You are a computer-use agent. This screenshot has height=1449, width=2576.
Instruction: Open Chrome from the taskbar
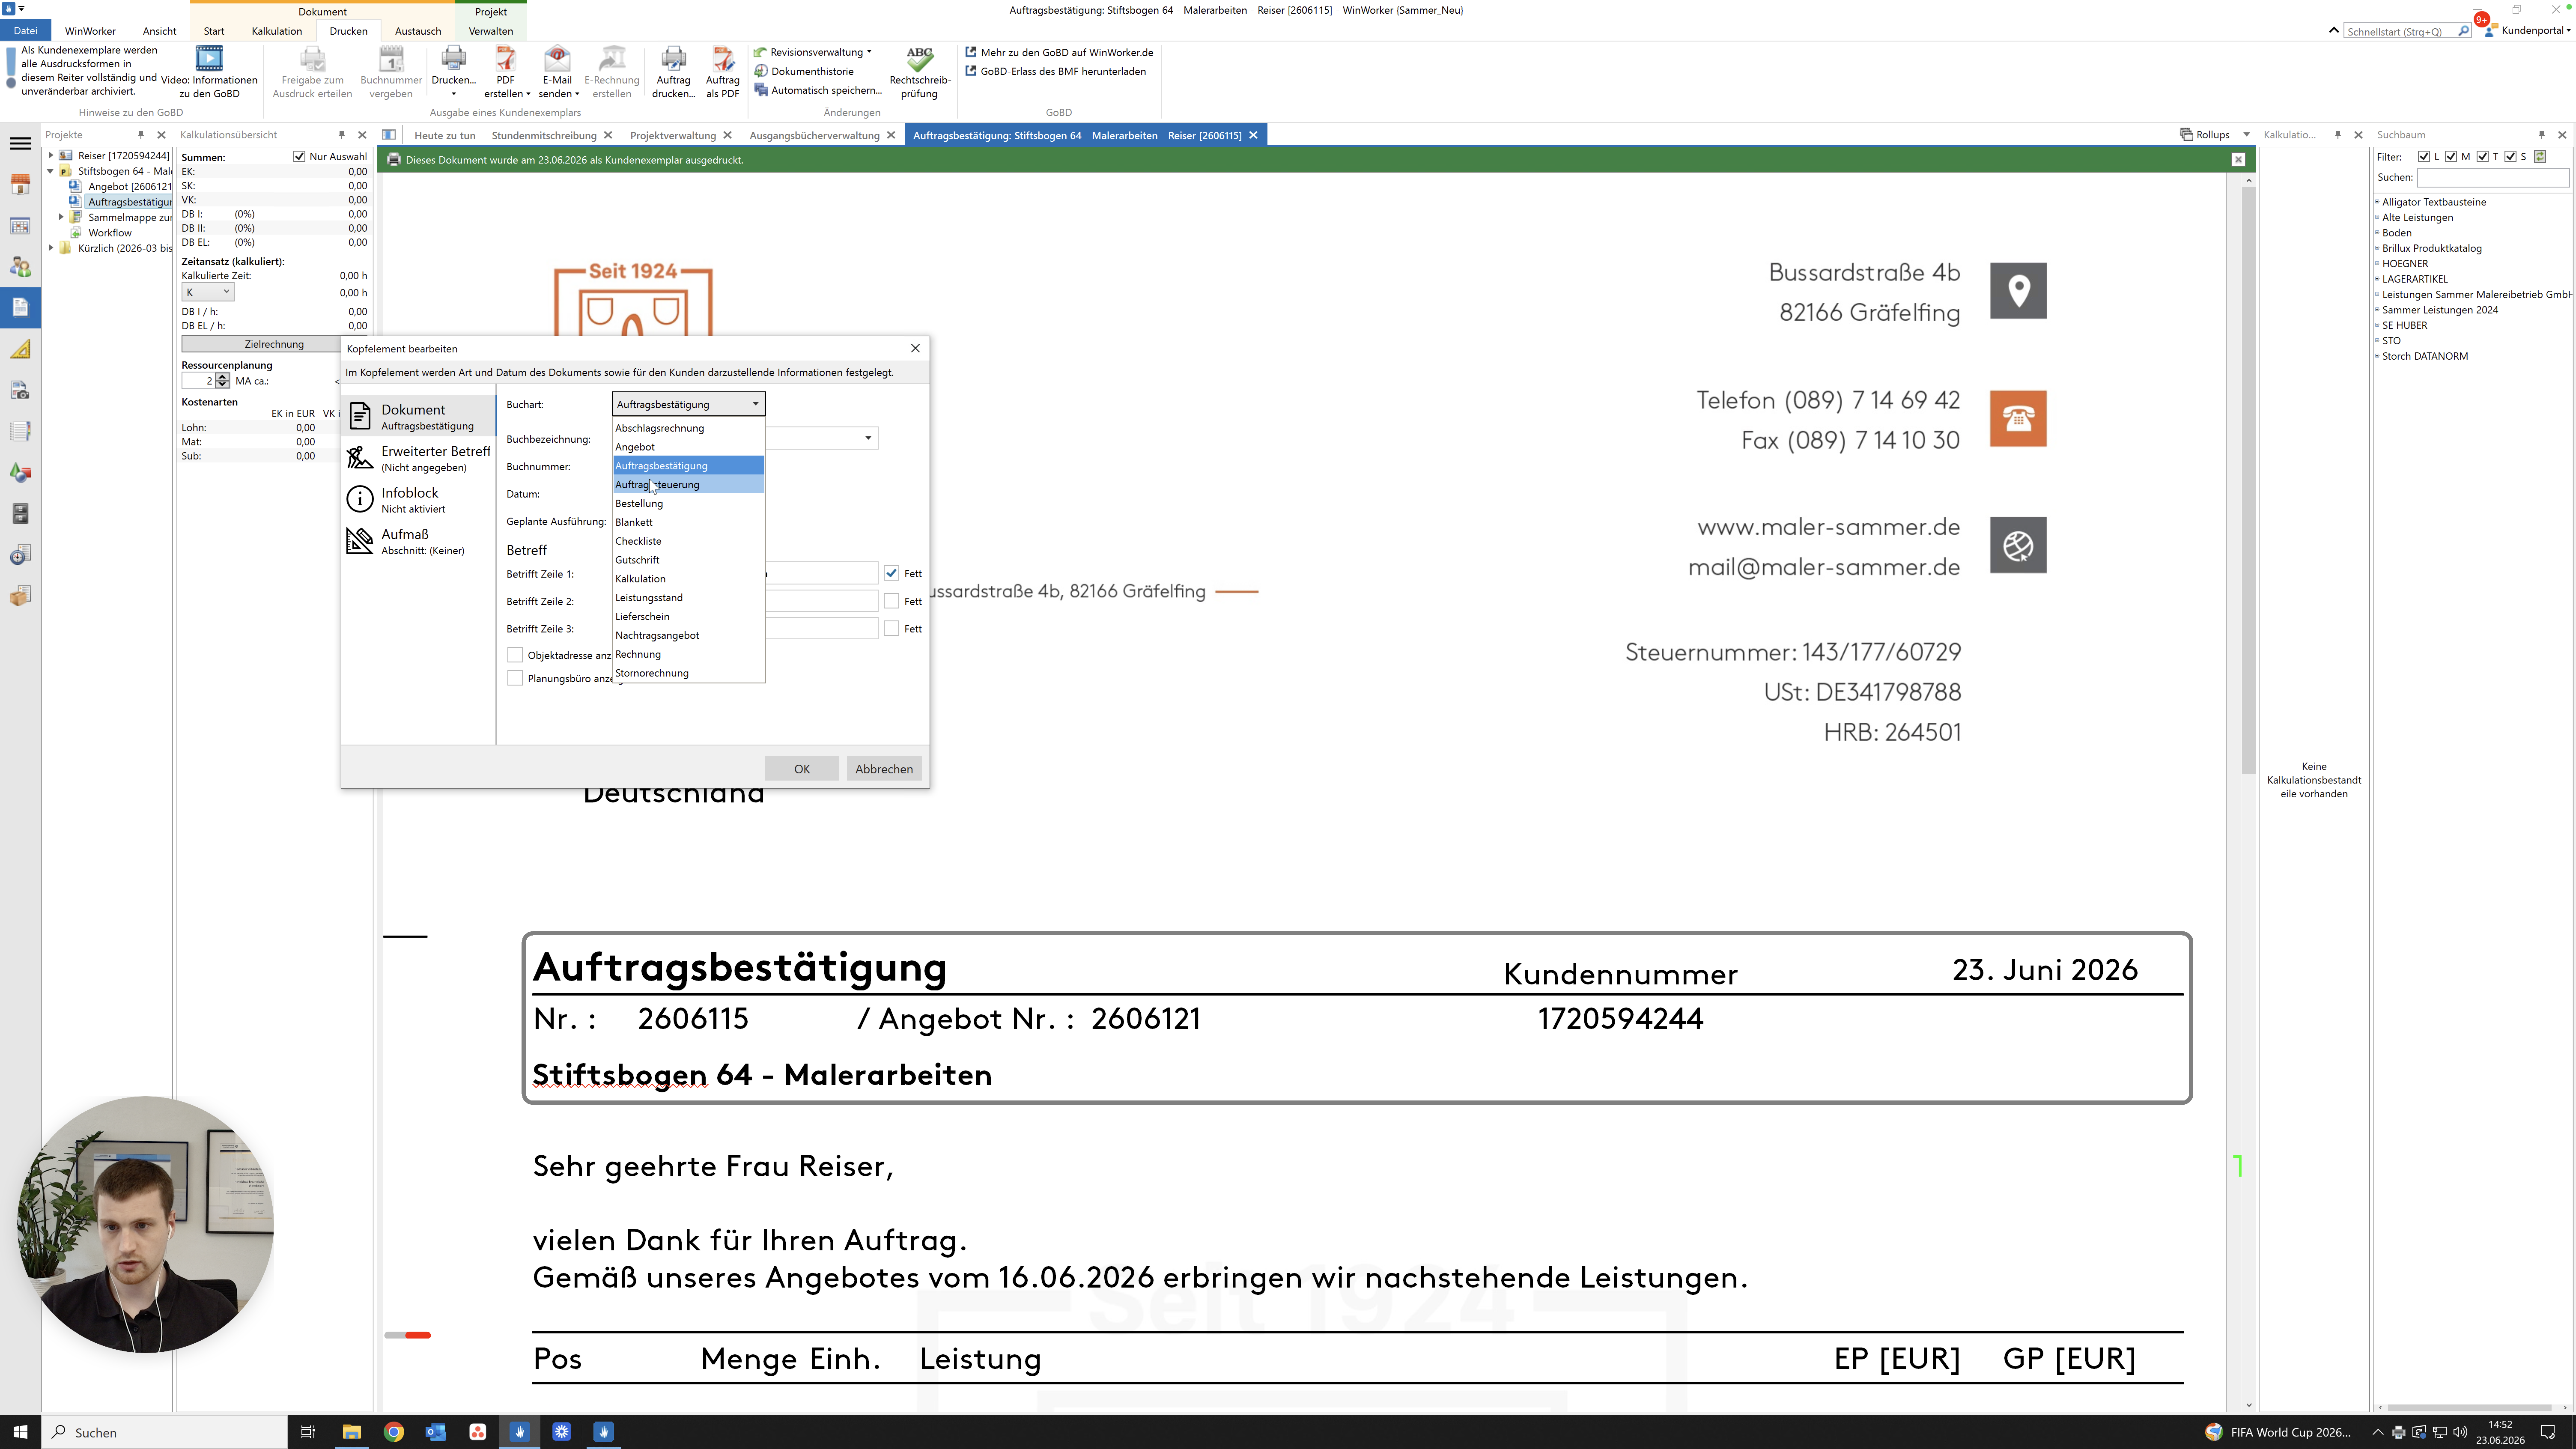pos(394,1432)
